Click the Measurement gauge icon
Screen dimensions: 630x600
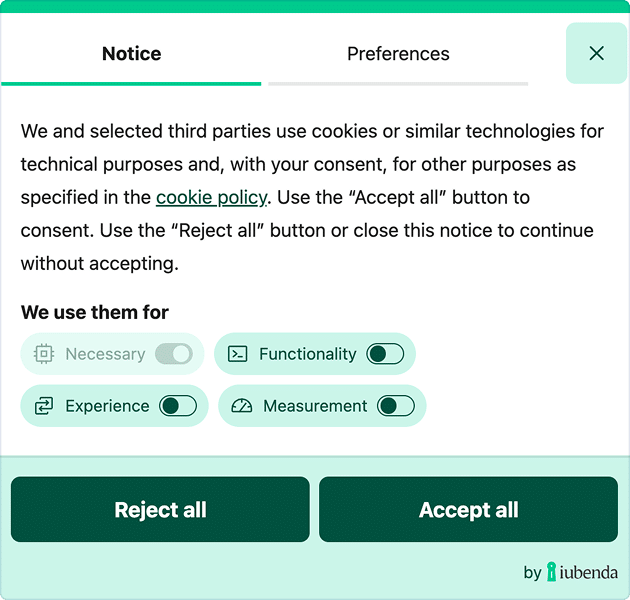[x=242, y=406]
